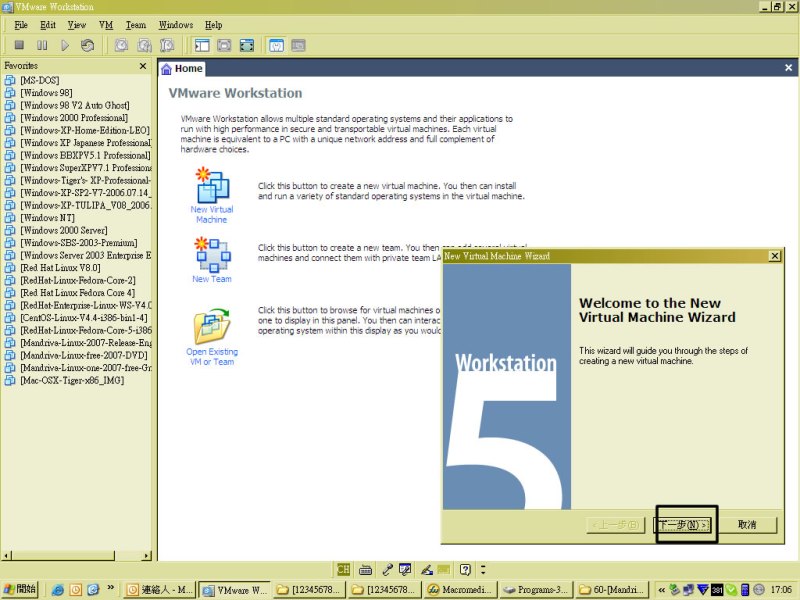Expand hidden quick launch icons chevron

coord(110,588)
